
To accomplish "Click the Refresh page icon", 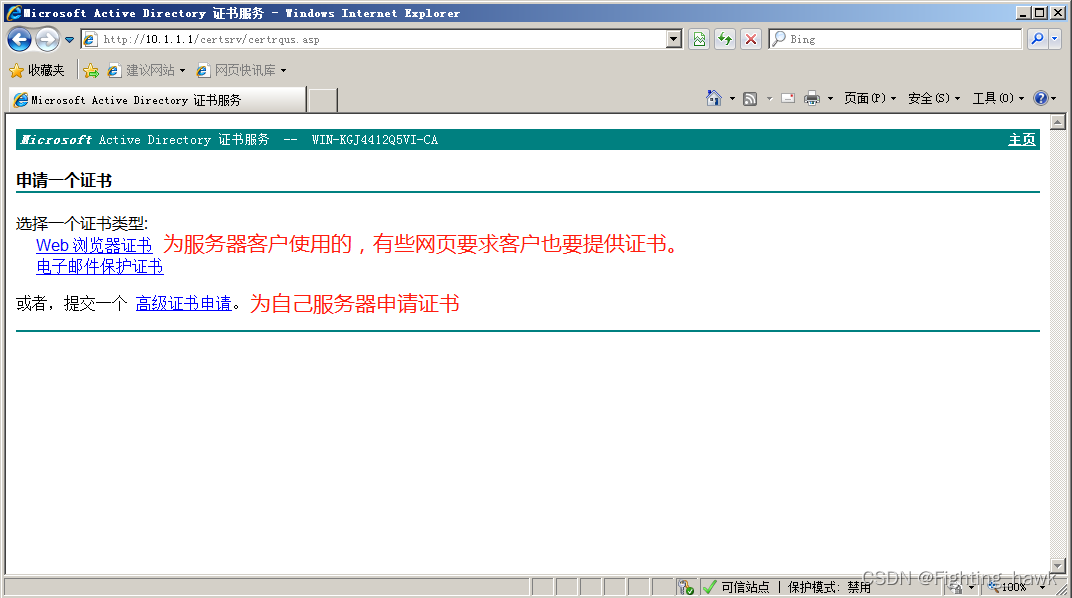I will (725, 40).
